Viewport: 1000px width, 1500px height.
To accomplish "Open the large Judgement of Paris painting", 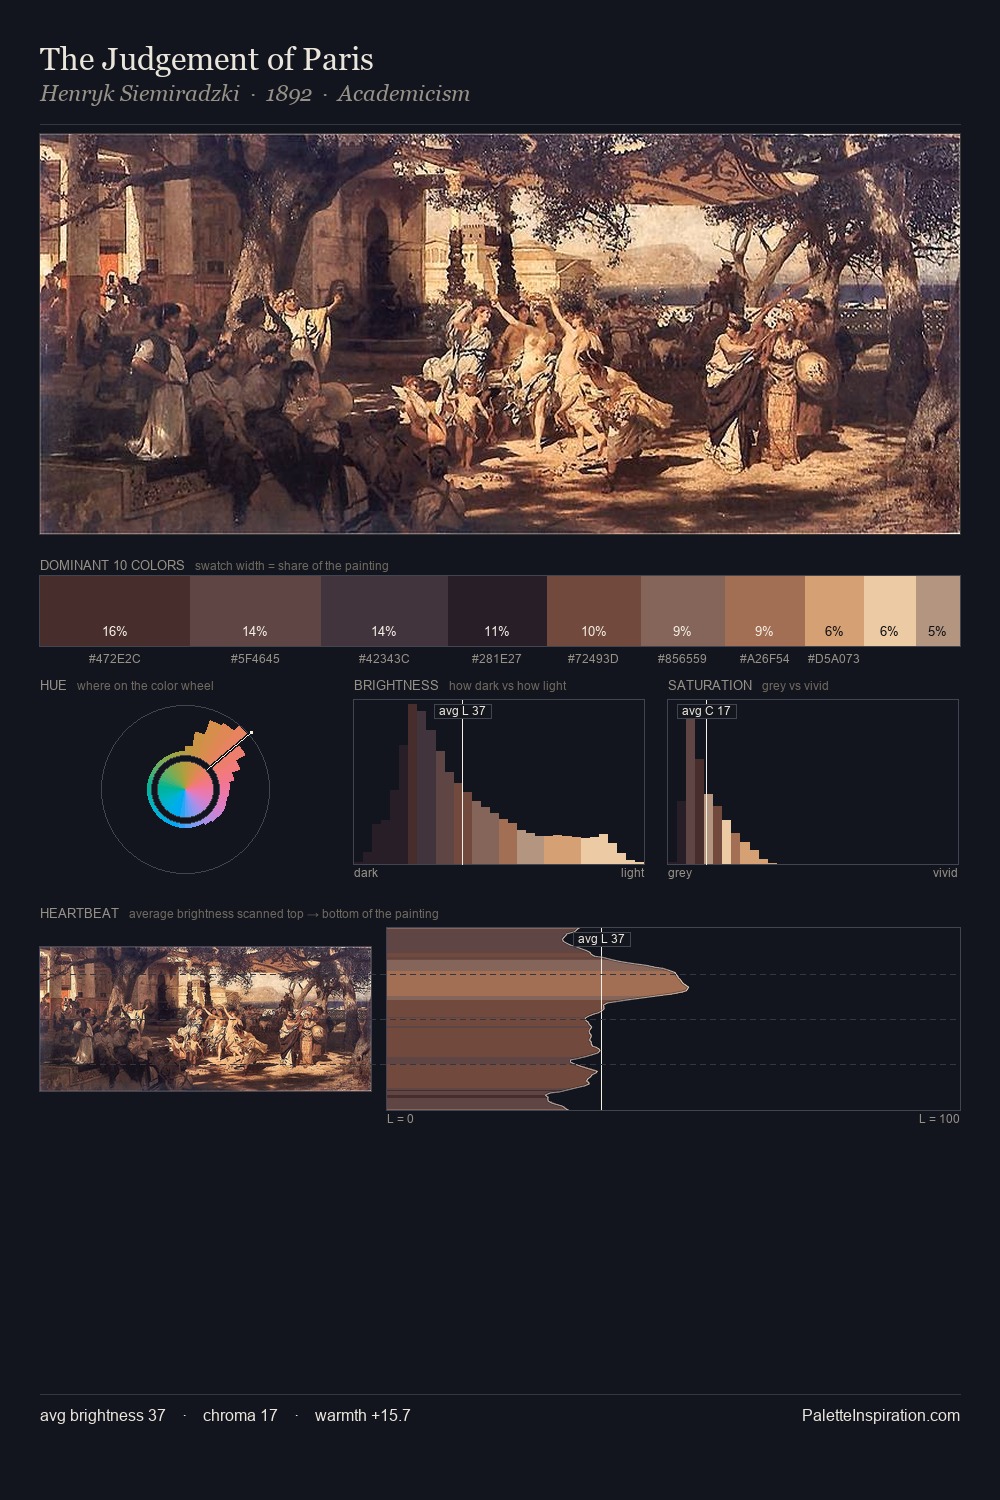I will click(500, 334).
